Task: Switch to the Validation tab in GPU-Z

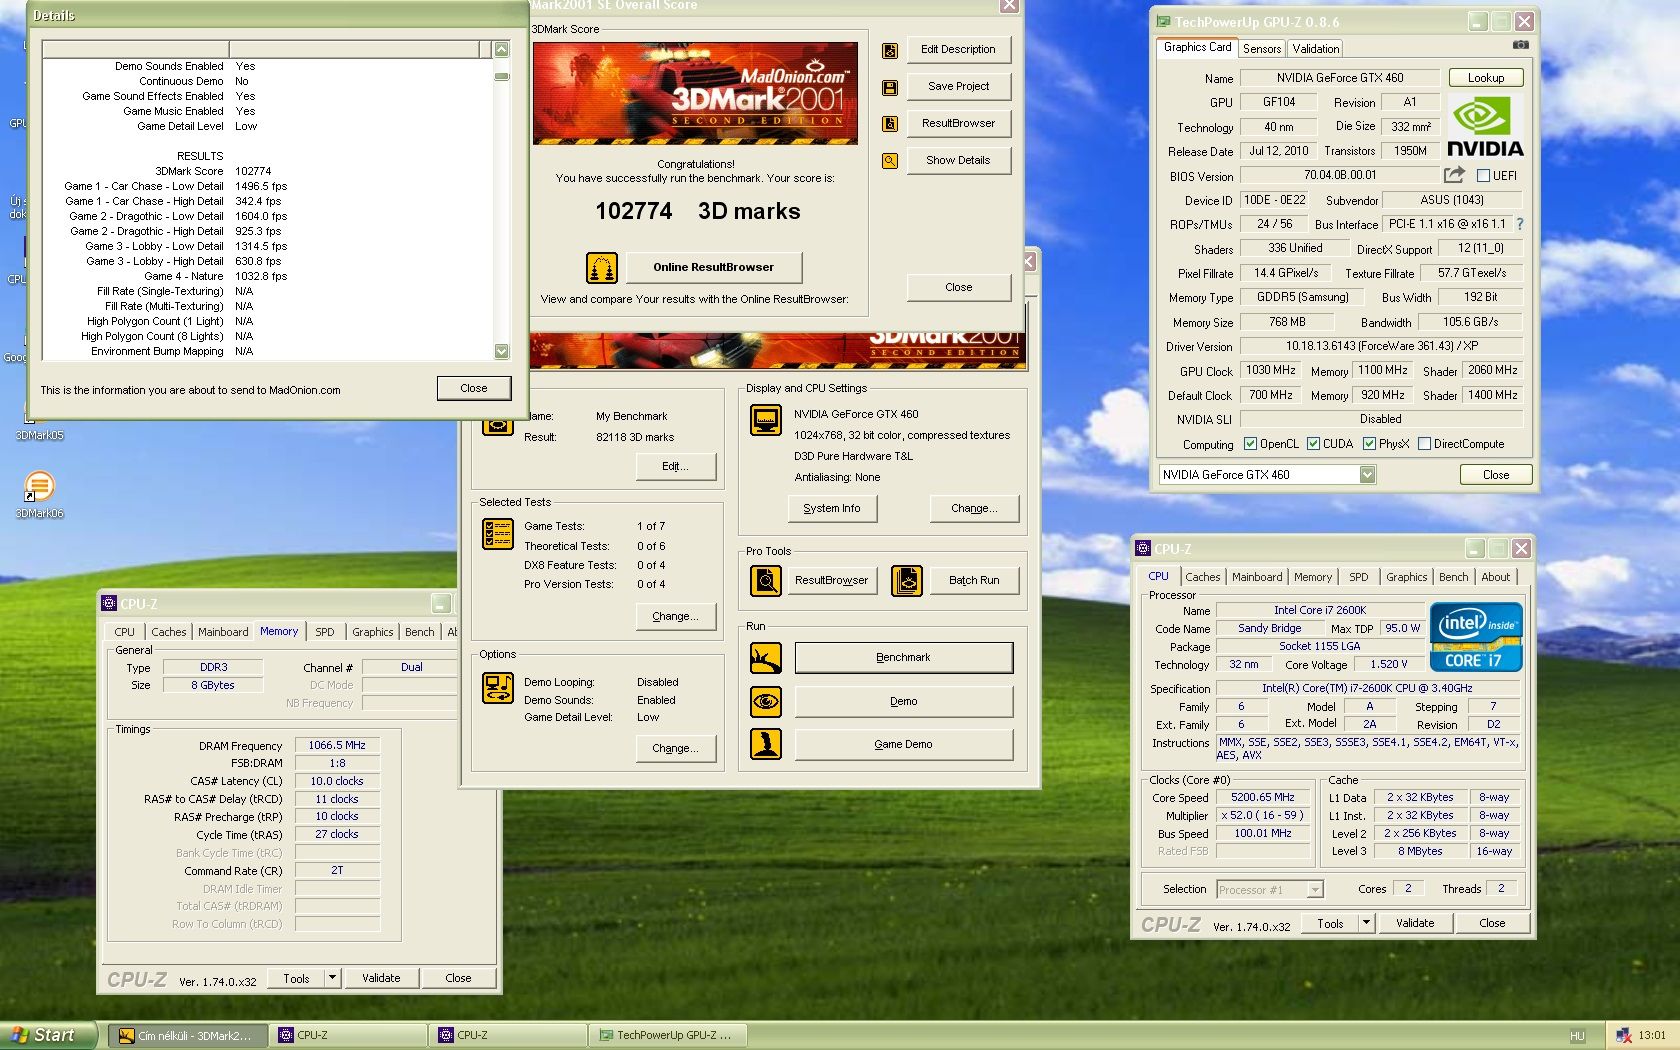Action: [1315, 49]
